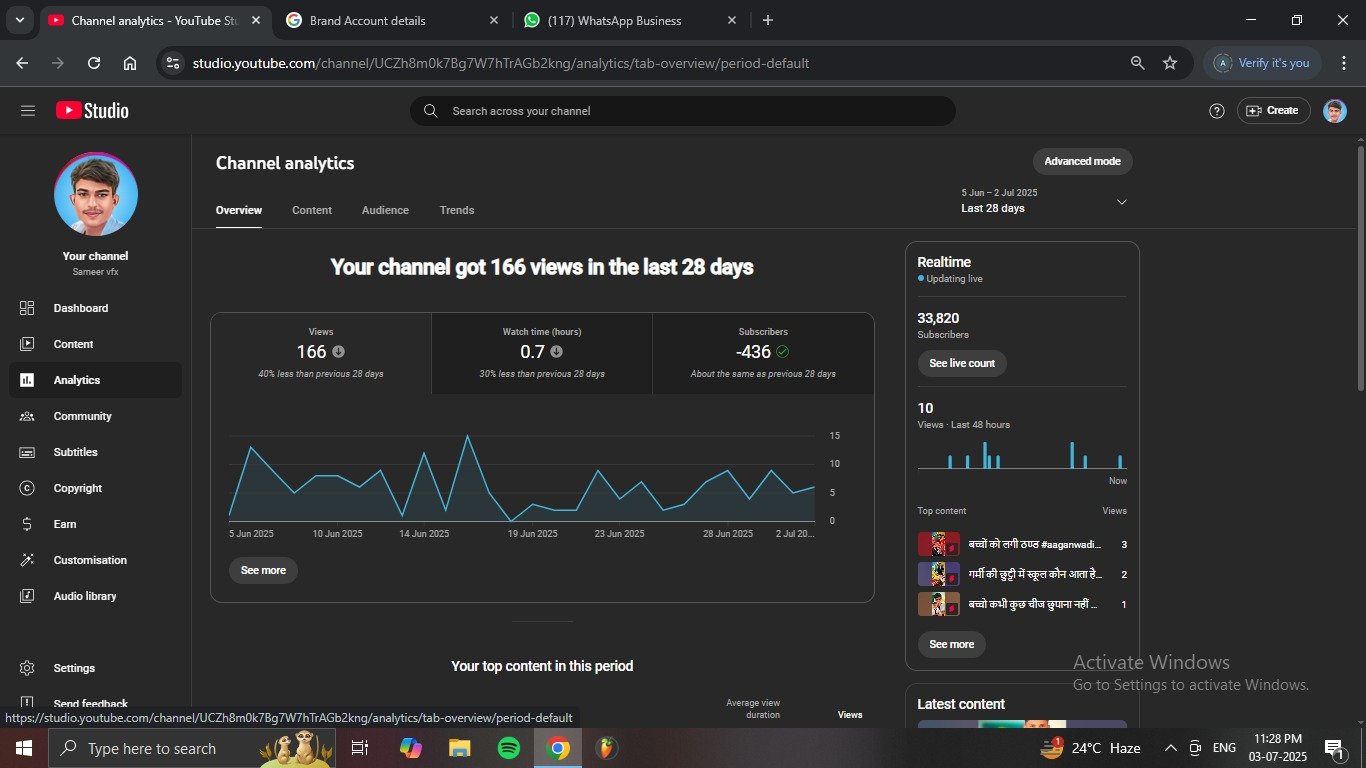1366x768 pixels.
Task: Click the Analytics bar chart icon
Action: pyautogui.click(x=27, y=380)
